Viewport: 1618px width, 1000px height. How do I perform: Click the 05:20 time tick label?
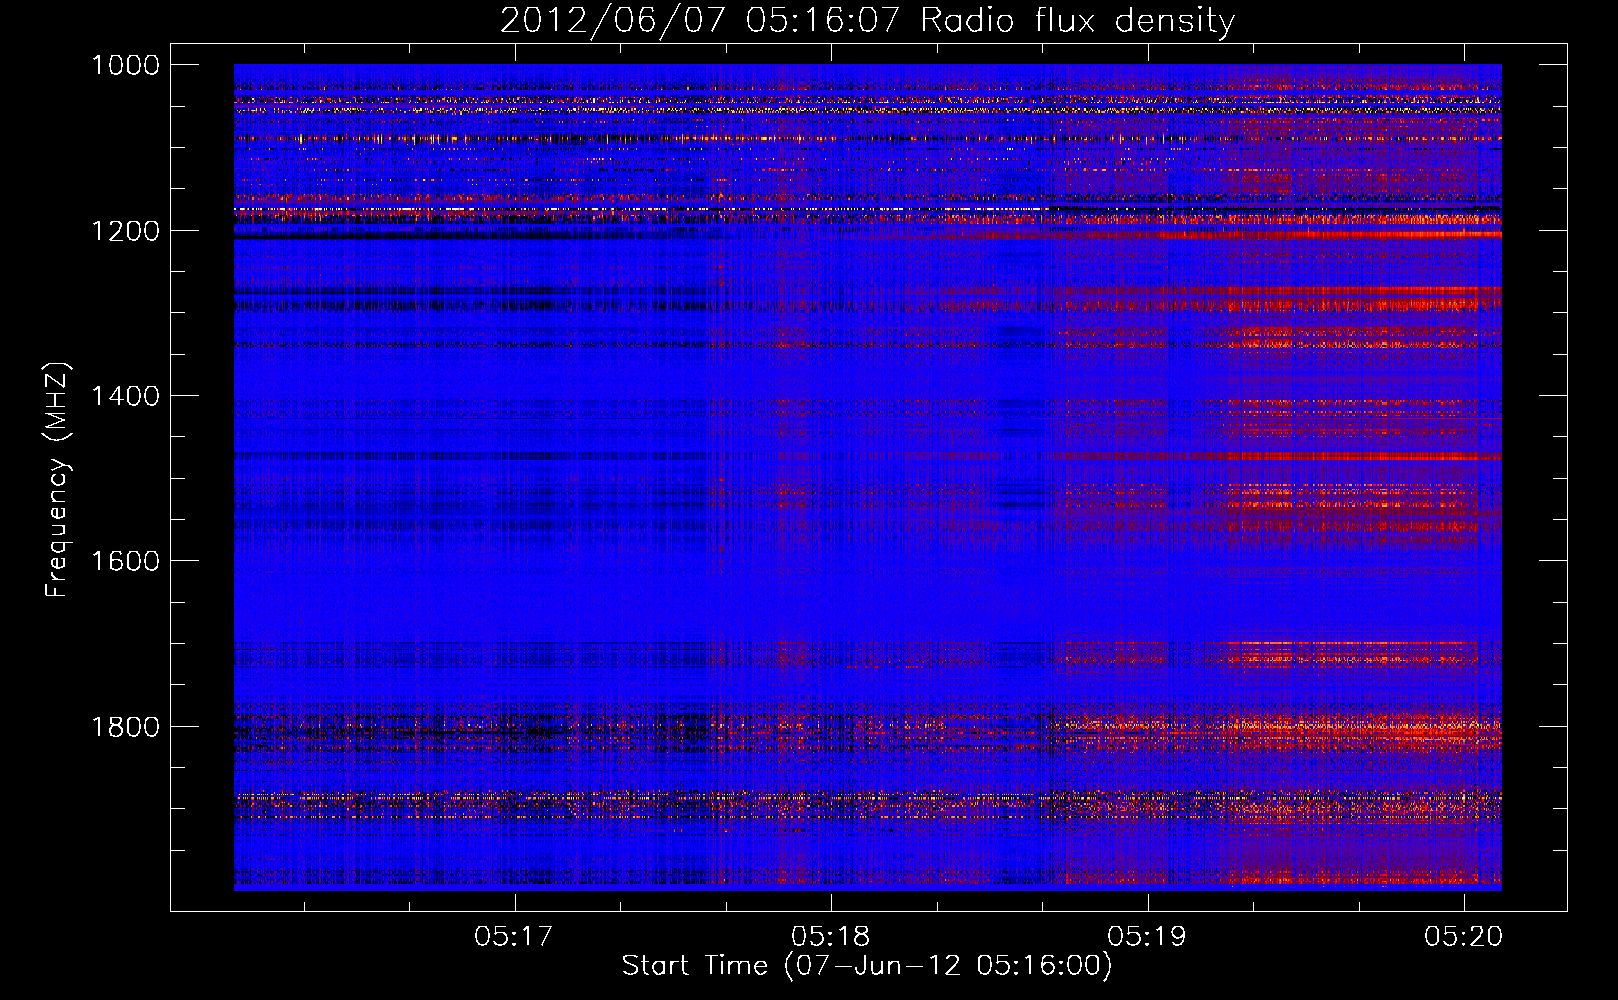(x=1464, y=936)
